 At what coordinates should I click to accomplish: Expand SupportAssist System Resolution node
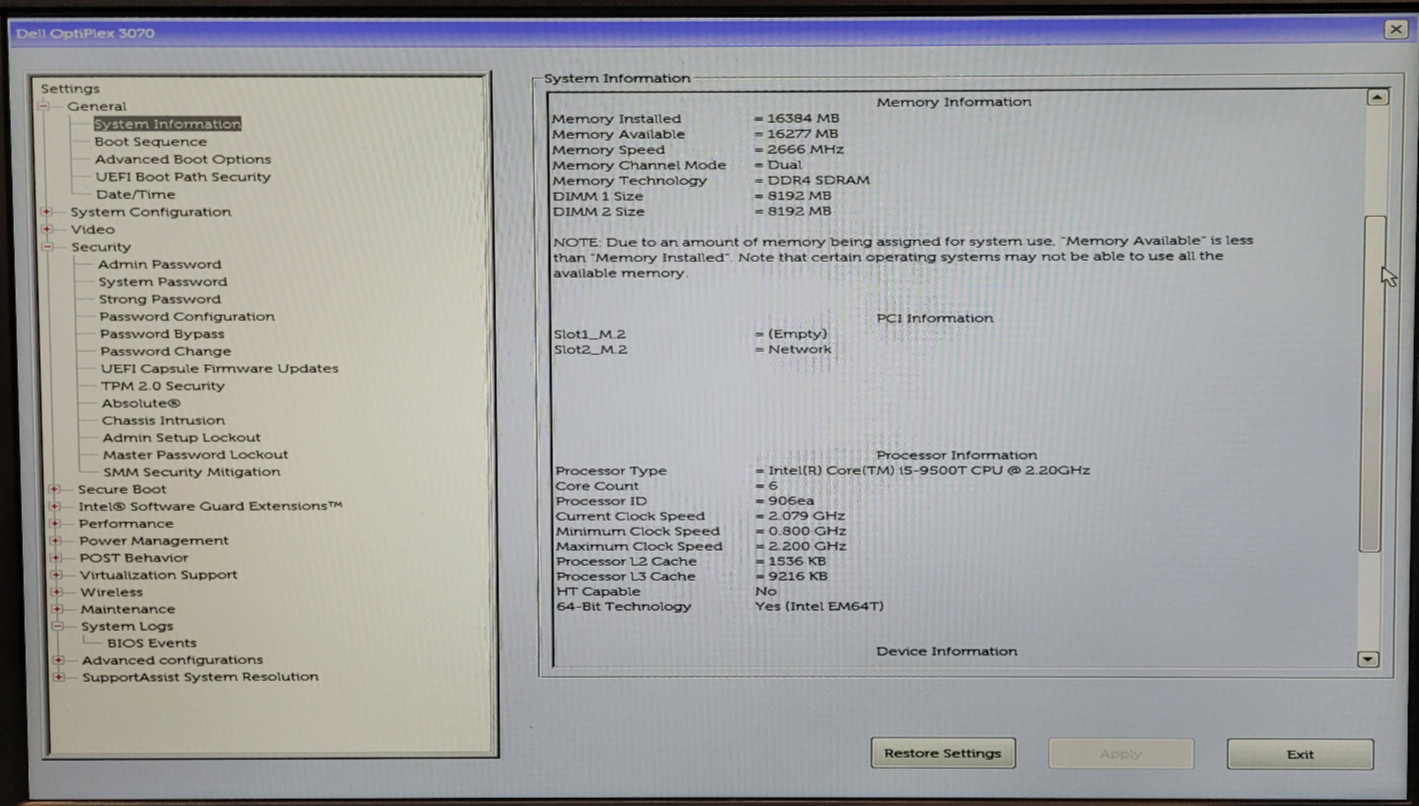tap(59, 677)
